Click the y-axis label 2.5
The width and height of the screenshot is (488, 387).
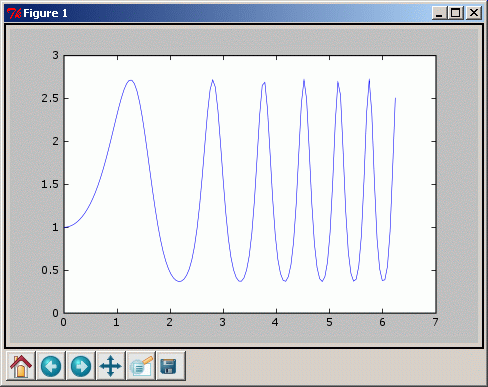click(50, 98)
